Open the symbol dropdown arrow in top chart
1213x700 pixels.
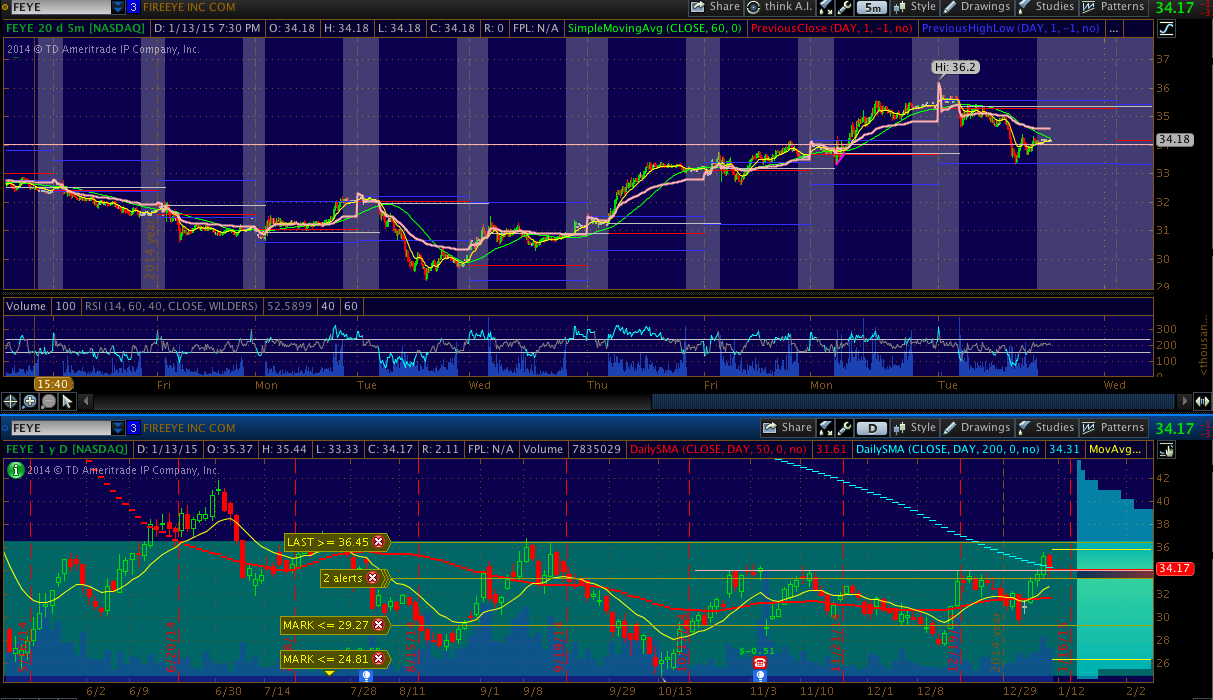[x=118, y=7]
